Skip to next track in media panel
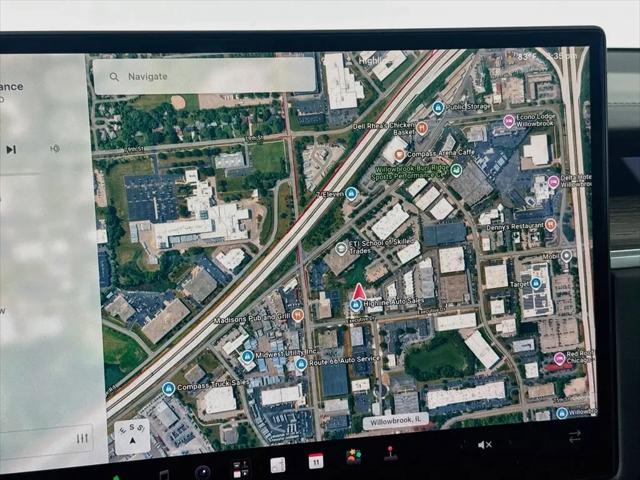Screen dimensions: 640x480 click(11, 150)
